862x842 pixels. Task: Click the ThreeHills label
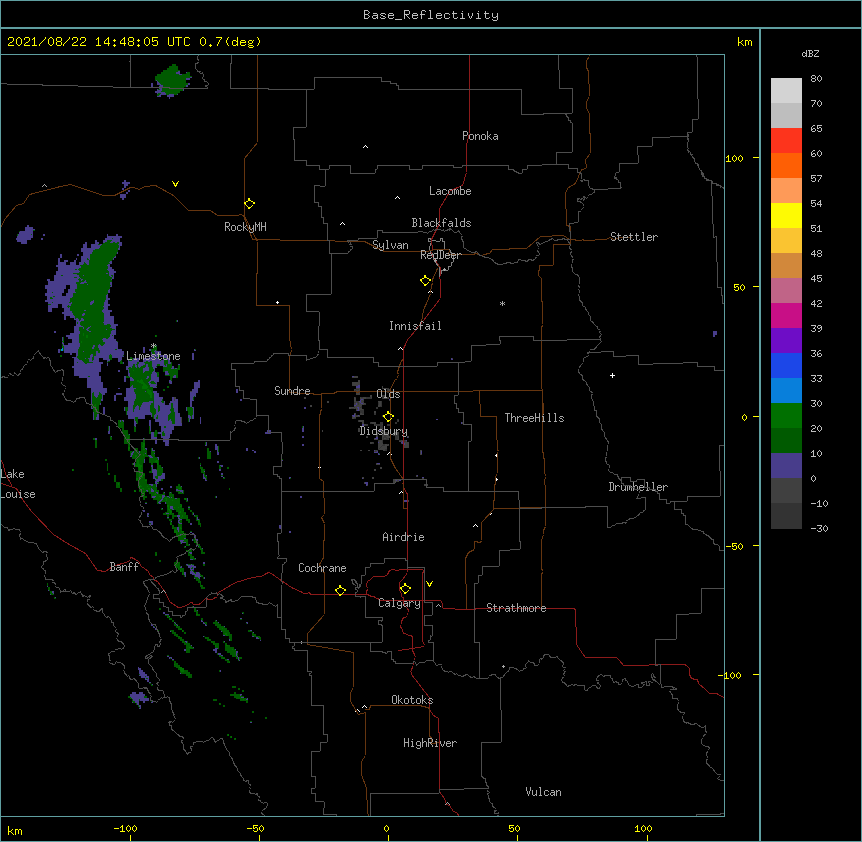pos(534,418)
